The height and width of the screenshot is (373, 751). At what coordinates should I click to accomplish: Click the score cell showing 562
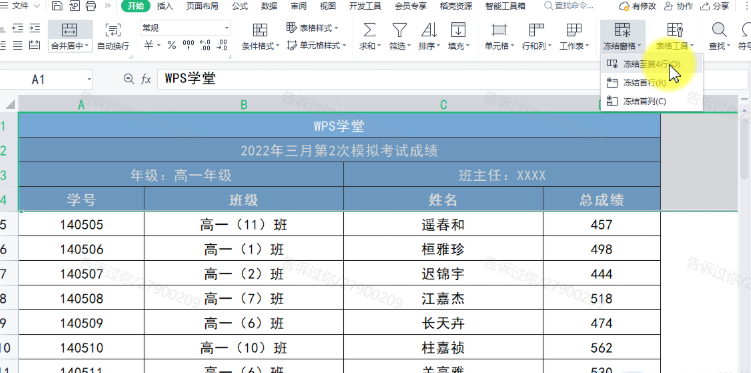(x=602, y=348)
